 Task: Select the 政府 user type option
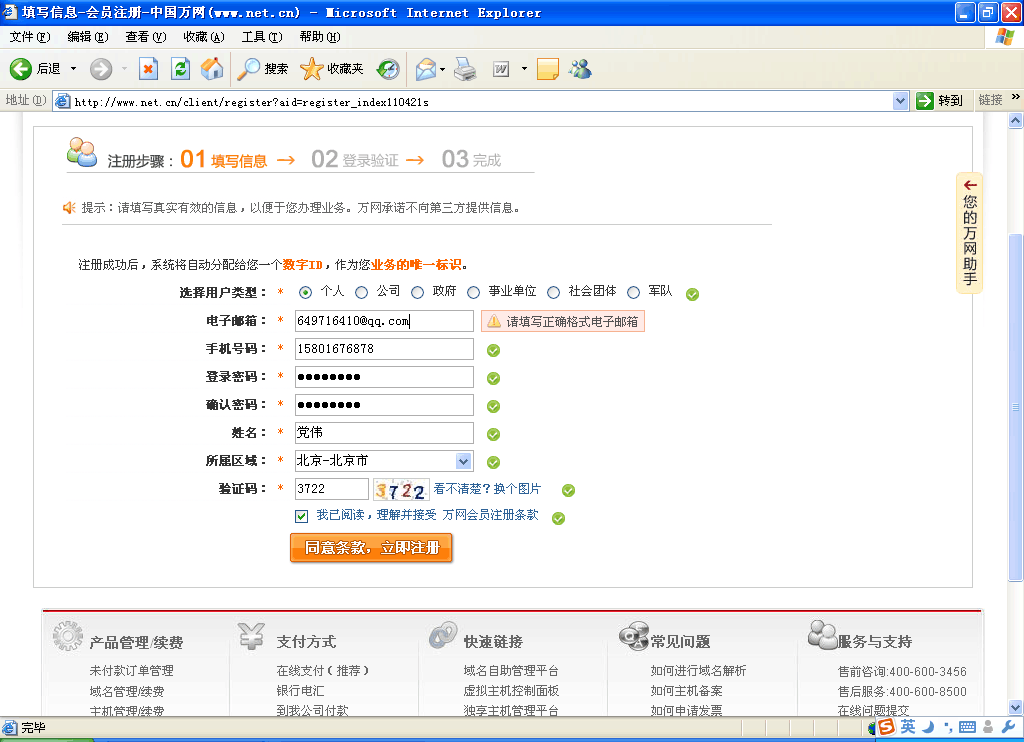tap(417, 292)
